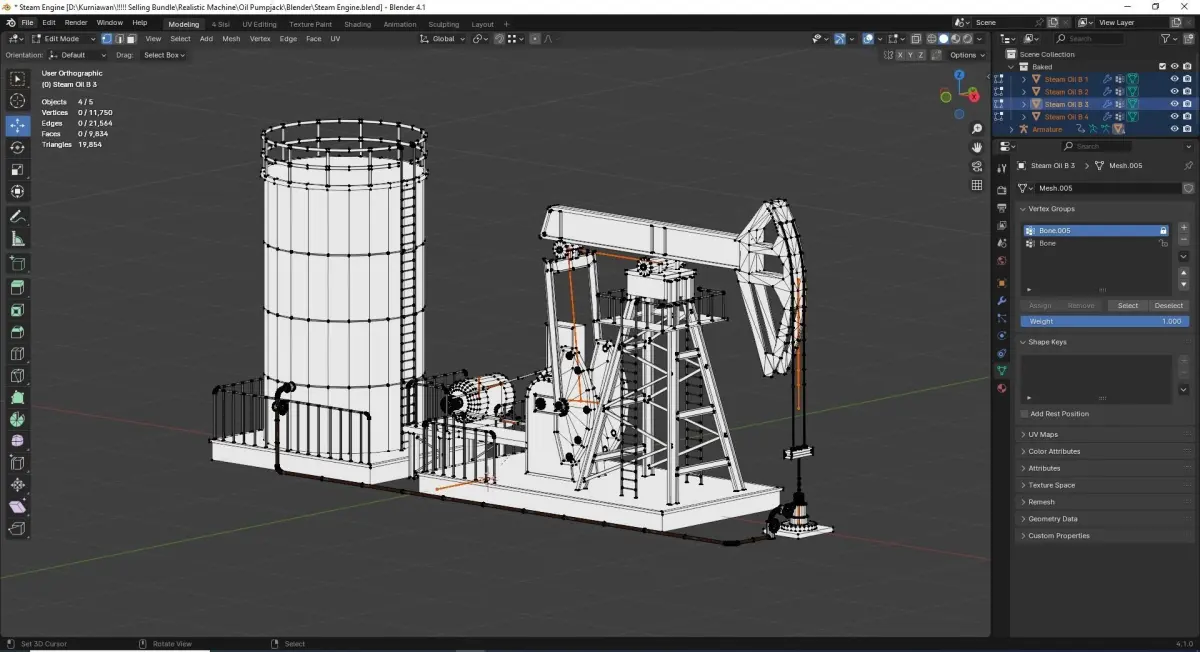Expand the Geometry Data panel

(x=1052, y=519)
